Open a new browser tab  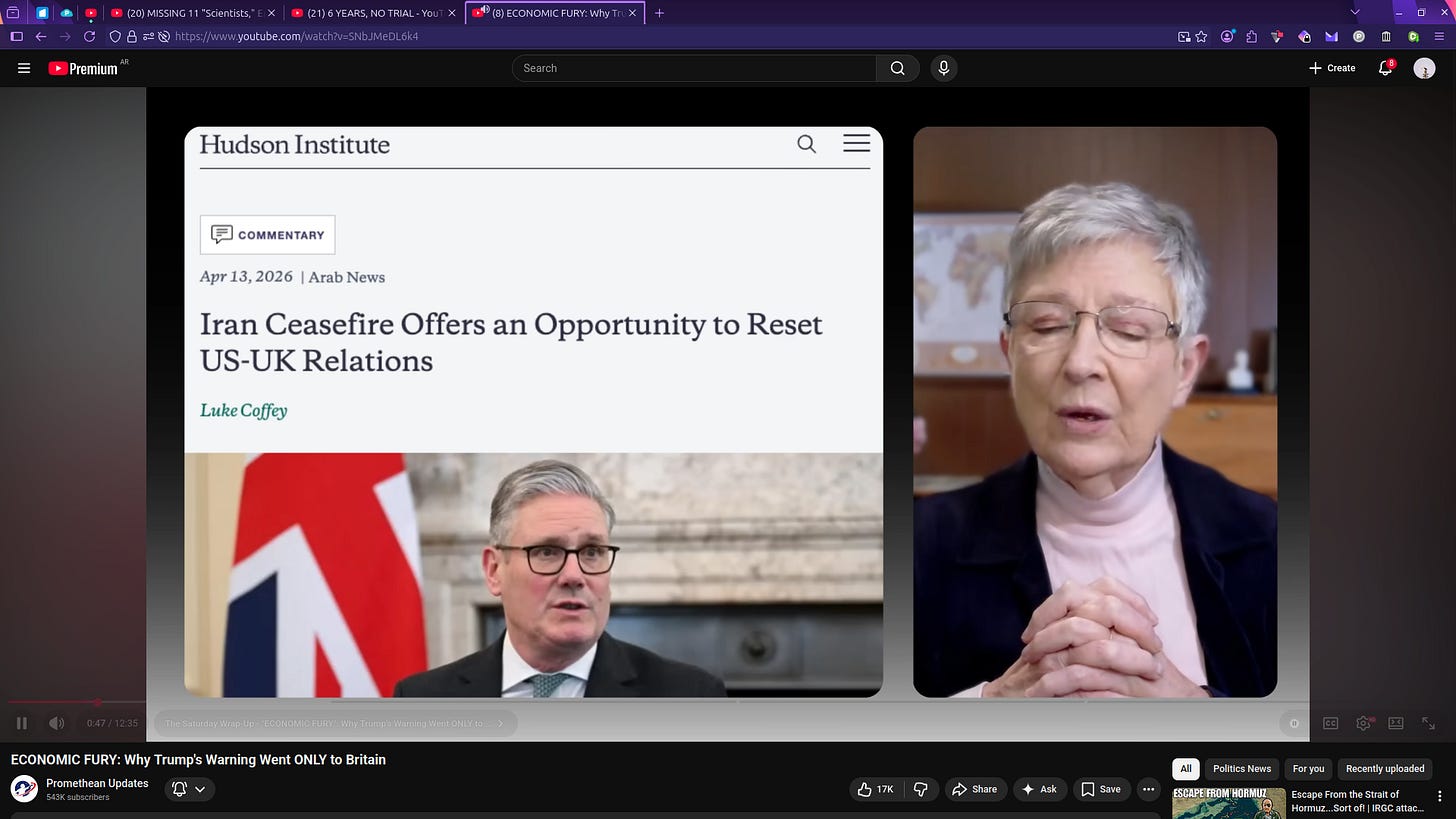coord(658,13)
